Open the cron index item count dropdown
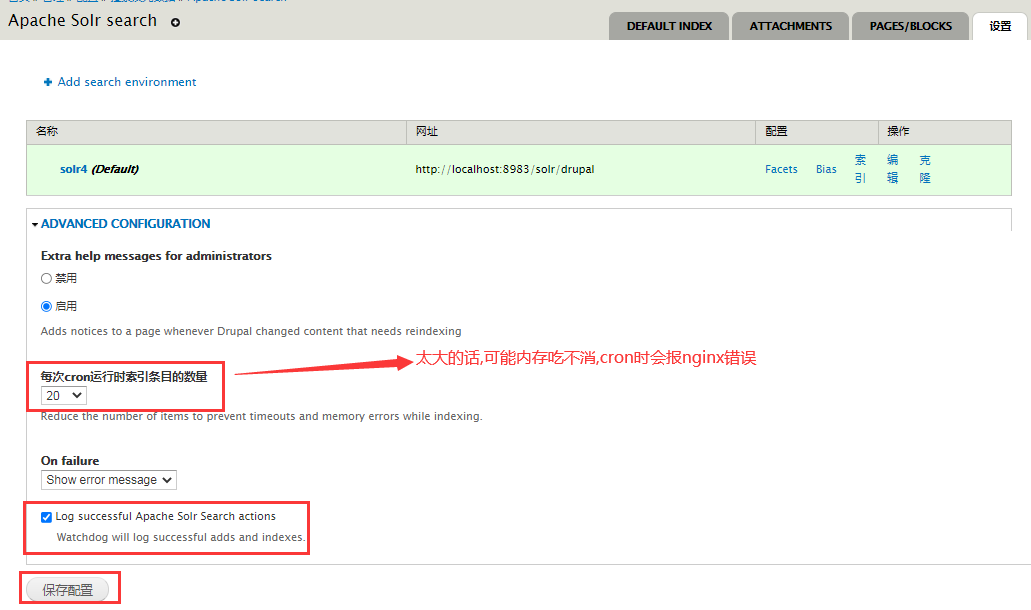The height and width of the screenshot is (610, 1031). tap(63, 396)
